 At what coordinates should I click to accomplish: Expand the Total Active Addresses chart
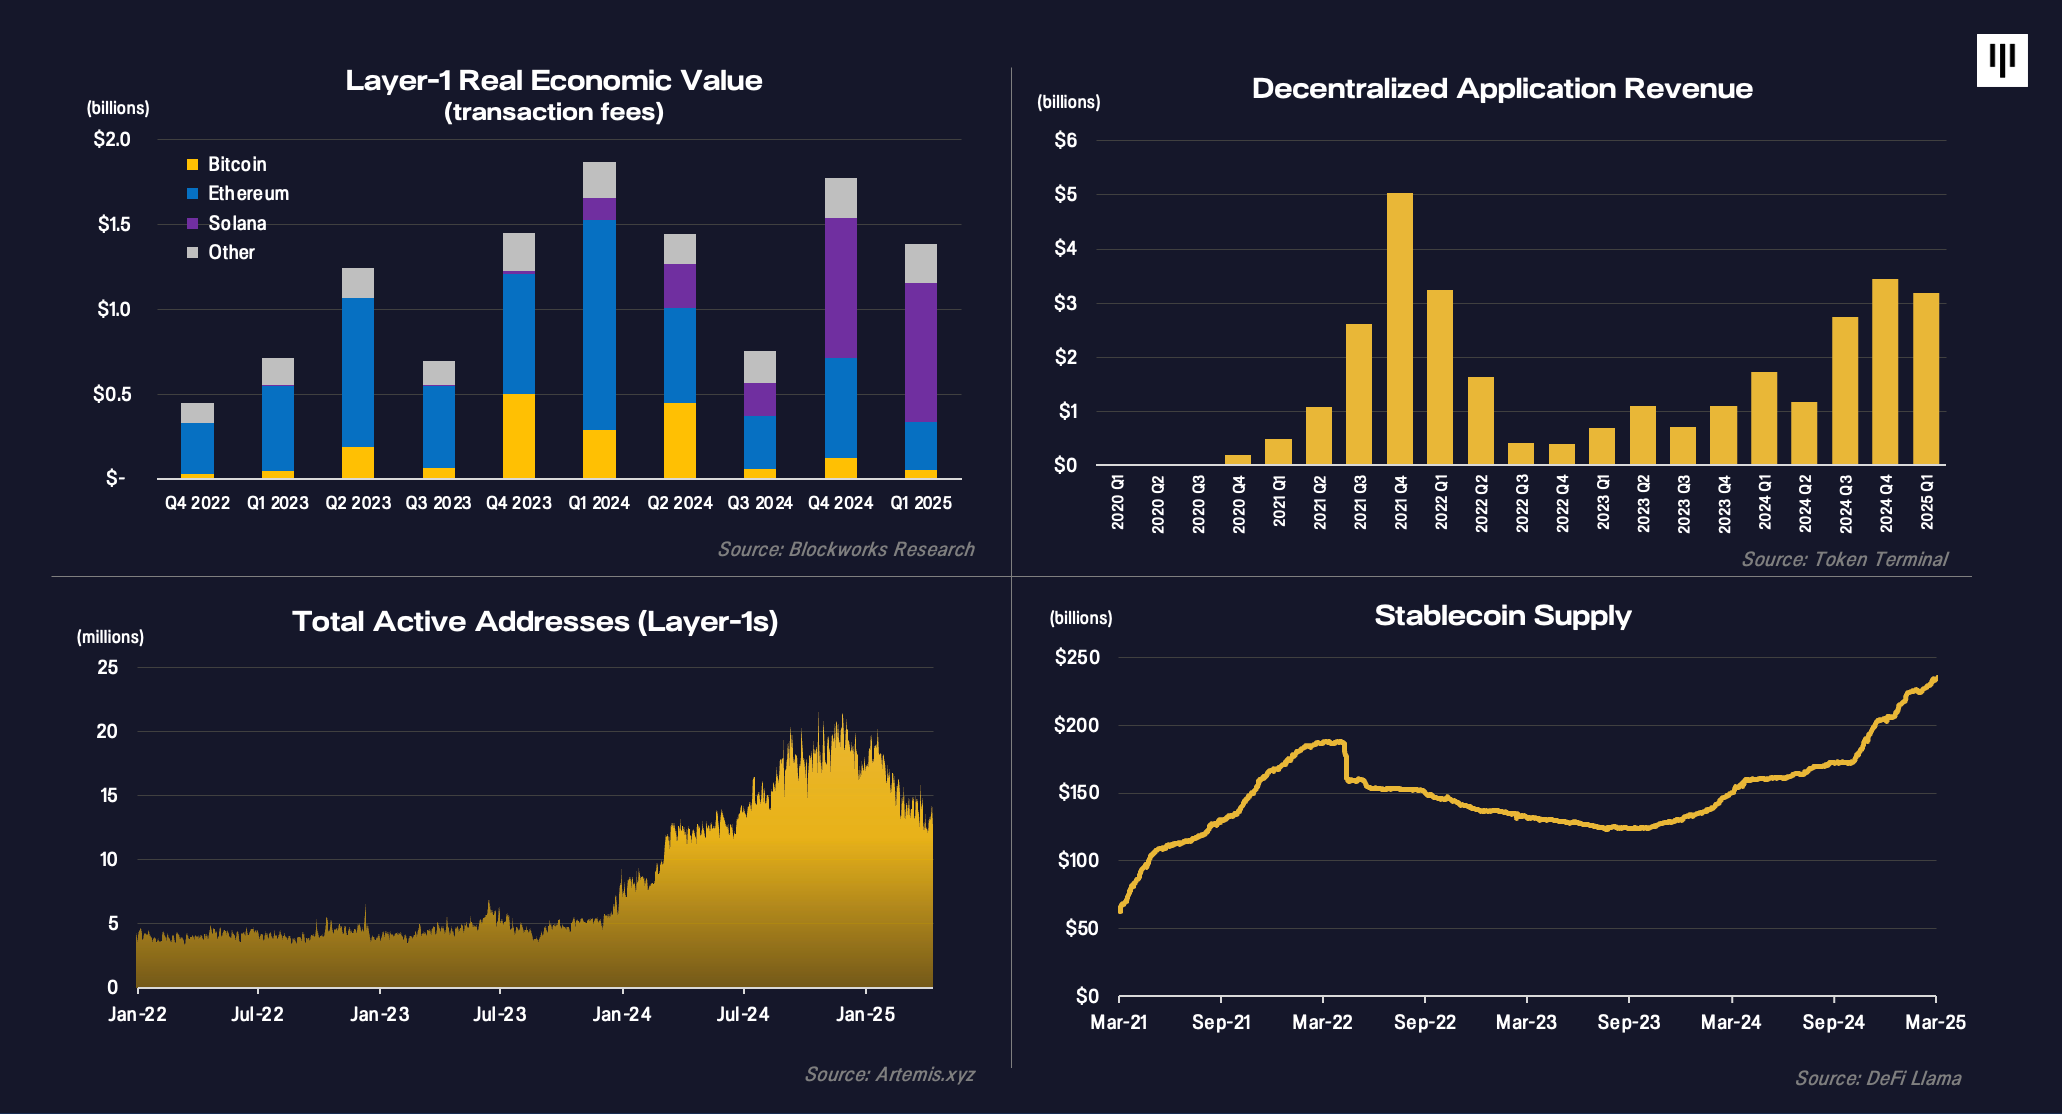[x=537, y=621]
